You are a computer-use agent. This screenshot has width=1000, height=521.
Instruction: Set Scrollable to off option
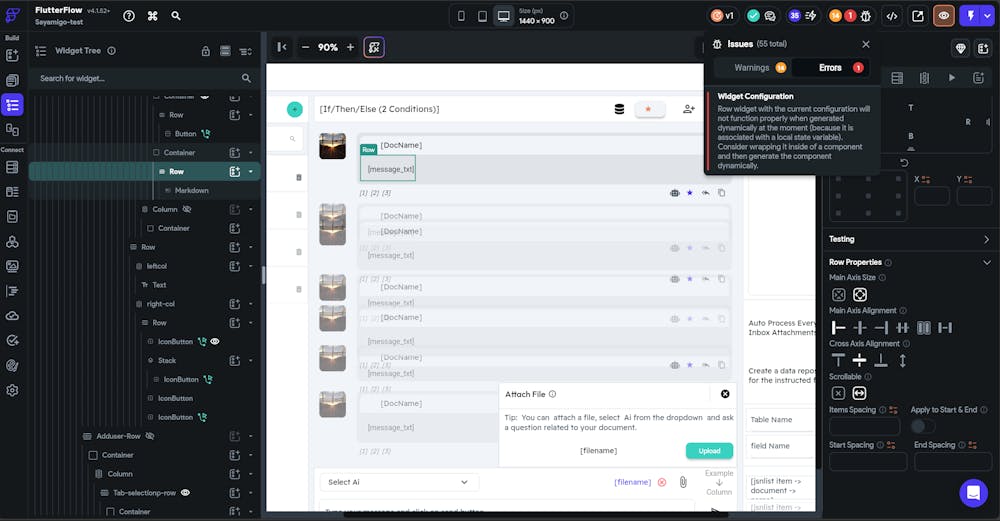(838, 393)
